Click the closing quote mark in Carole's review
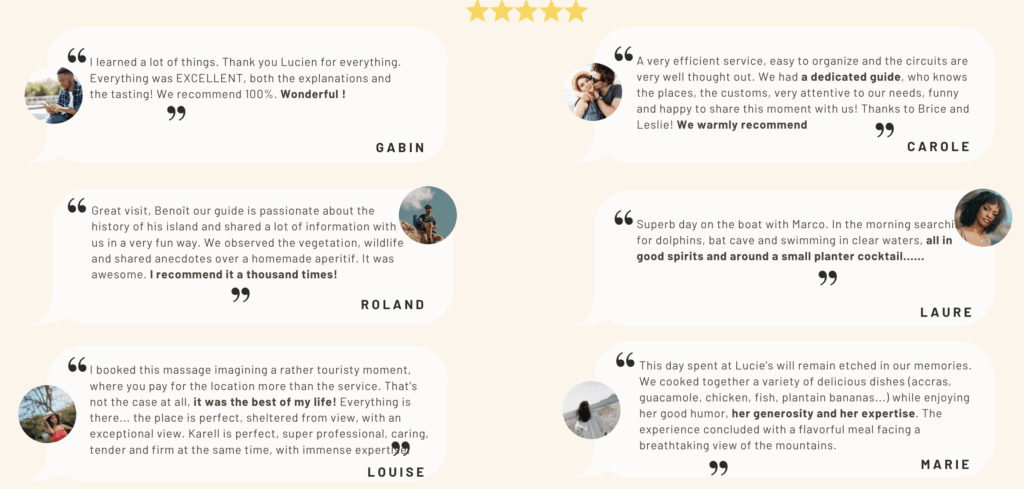 point(885,130)
